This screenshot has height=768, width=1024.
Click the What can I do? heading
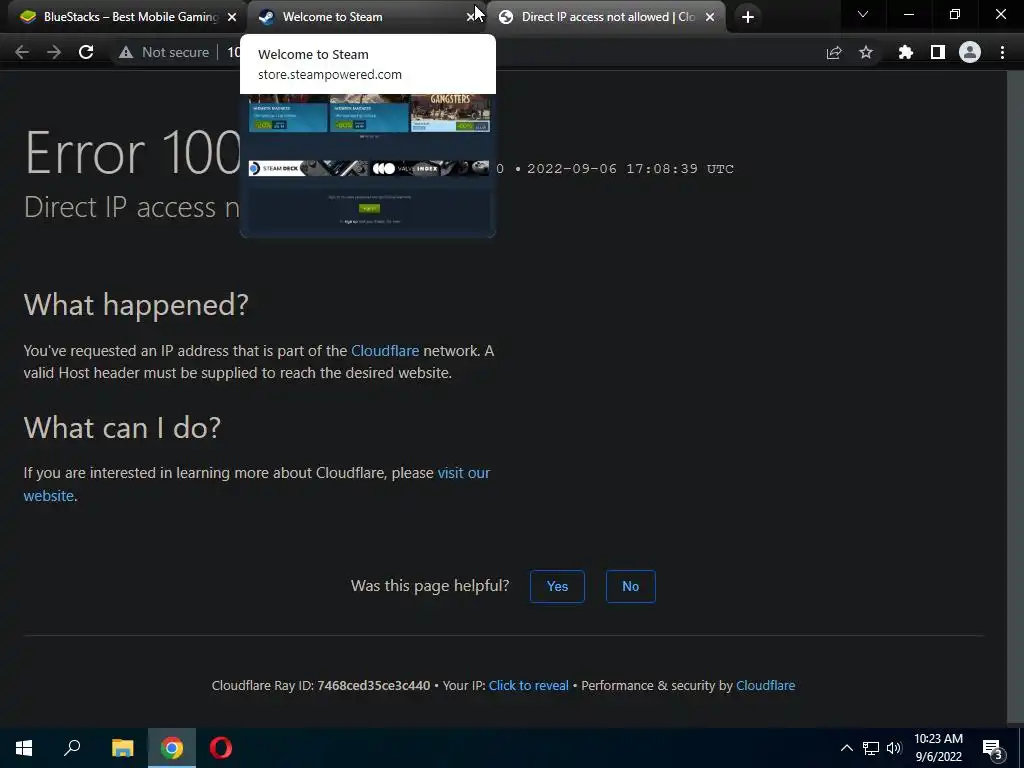pos(122,428)
